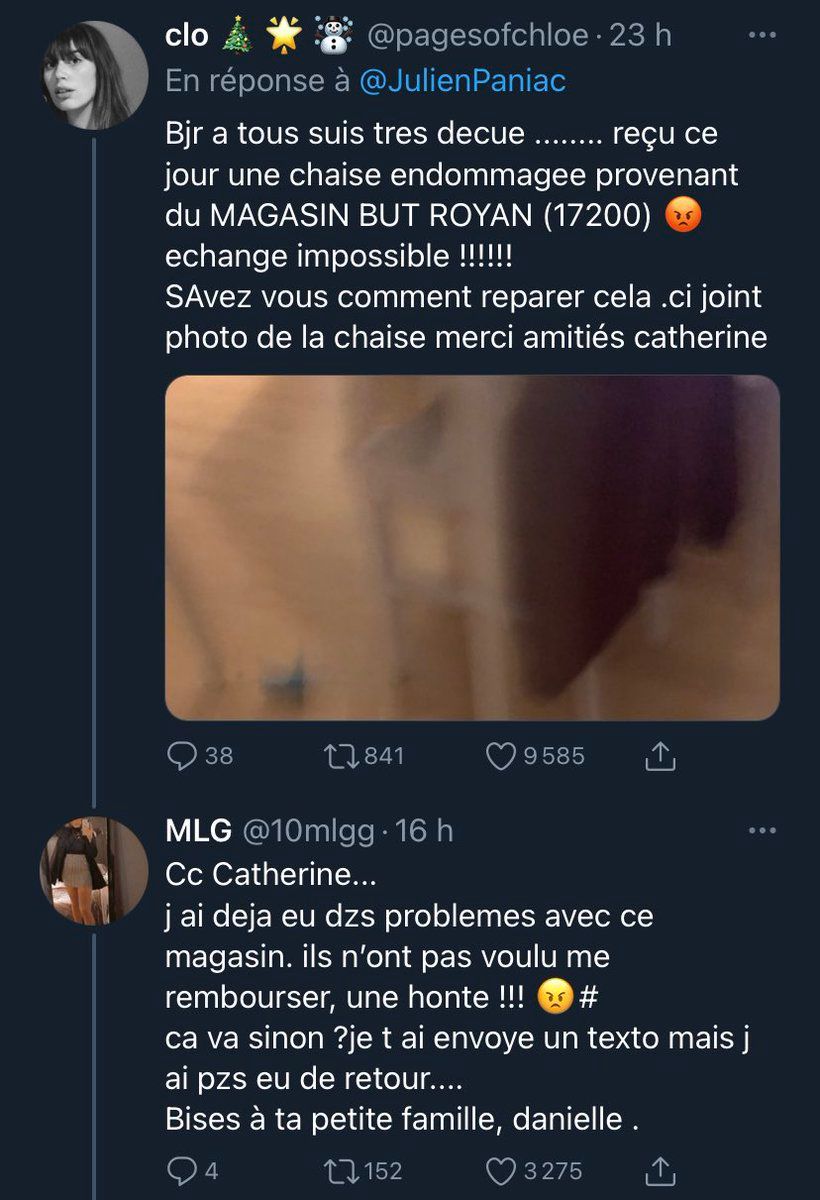The height and width of the screenshot is (1200, 820).
Task: Share MLG's tweet via share icon
Action: [x=660, y=1169]
